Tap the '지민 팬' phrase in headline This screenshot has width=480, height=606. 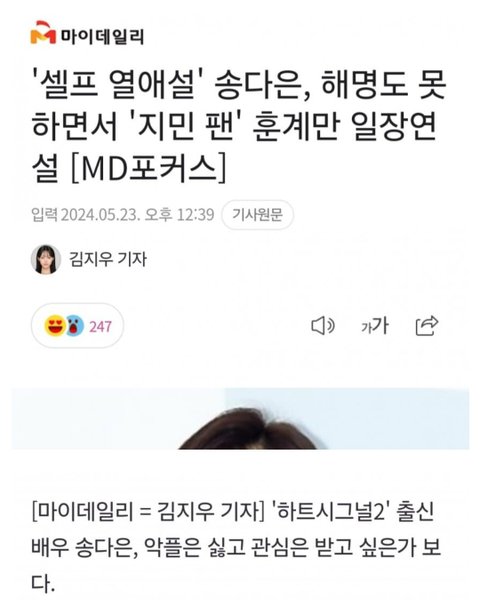[186, 126]
